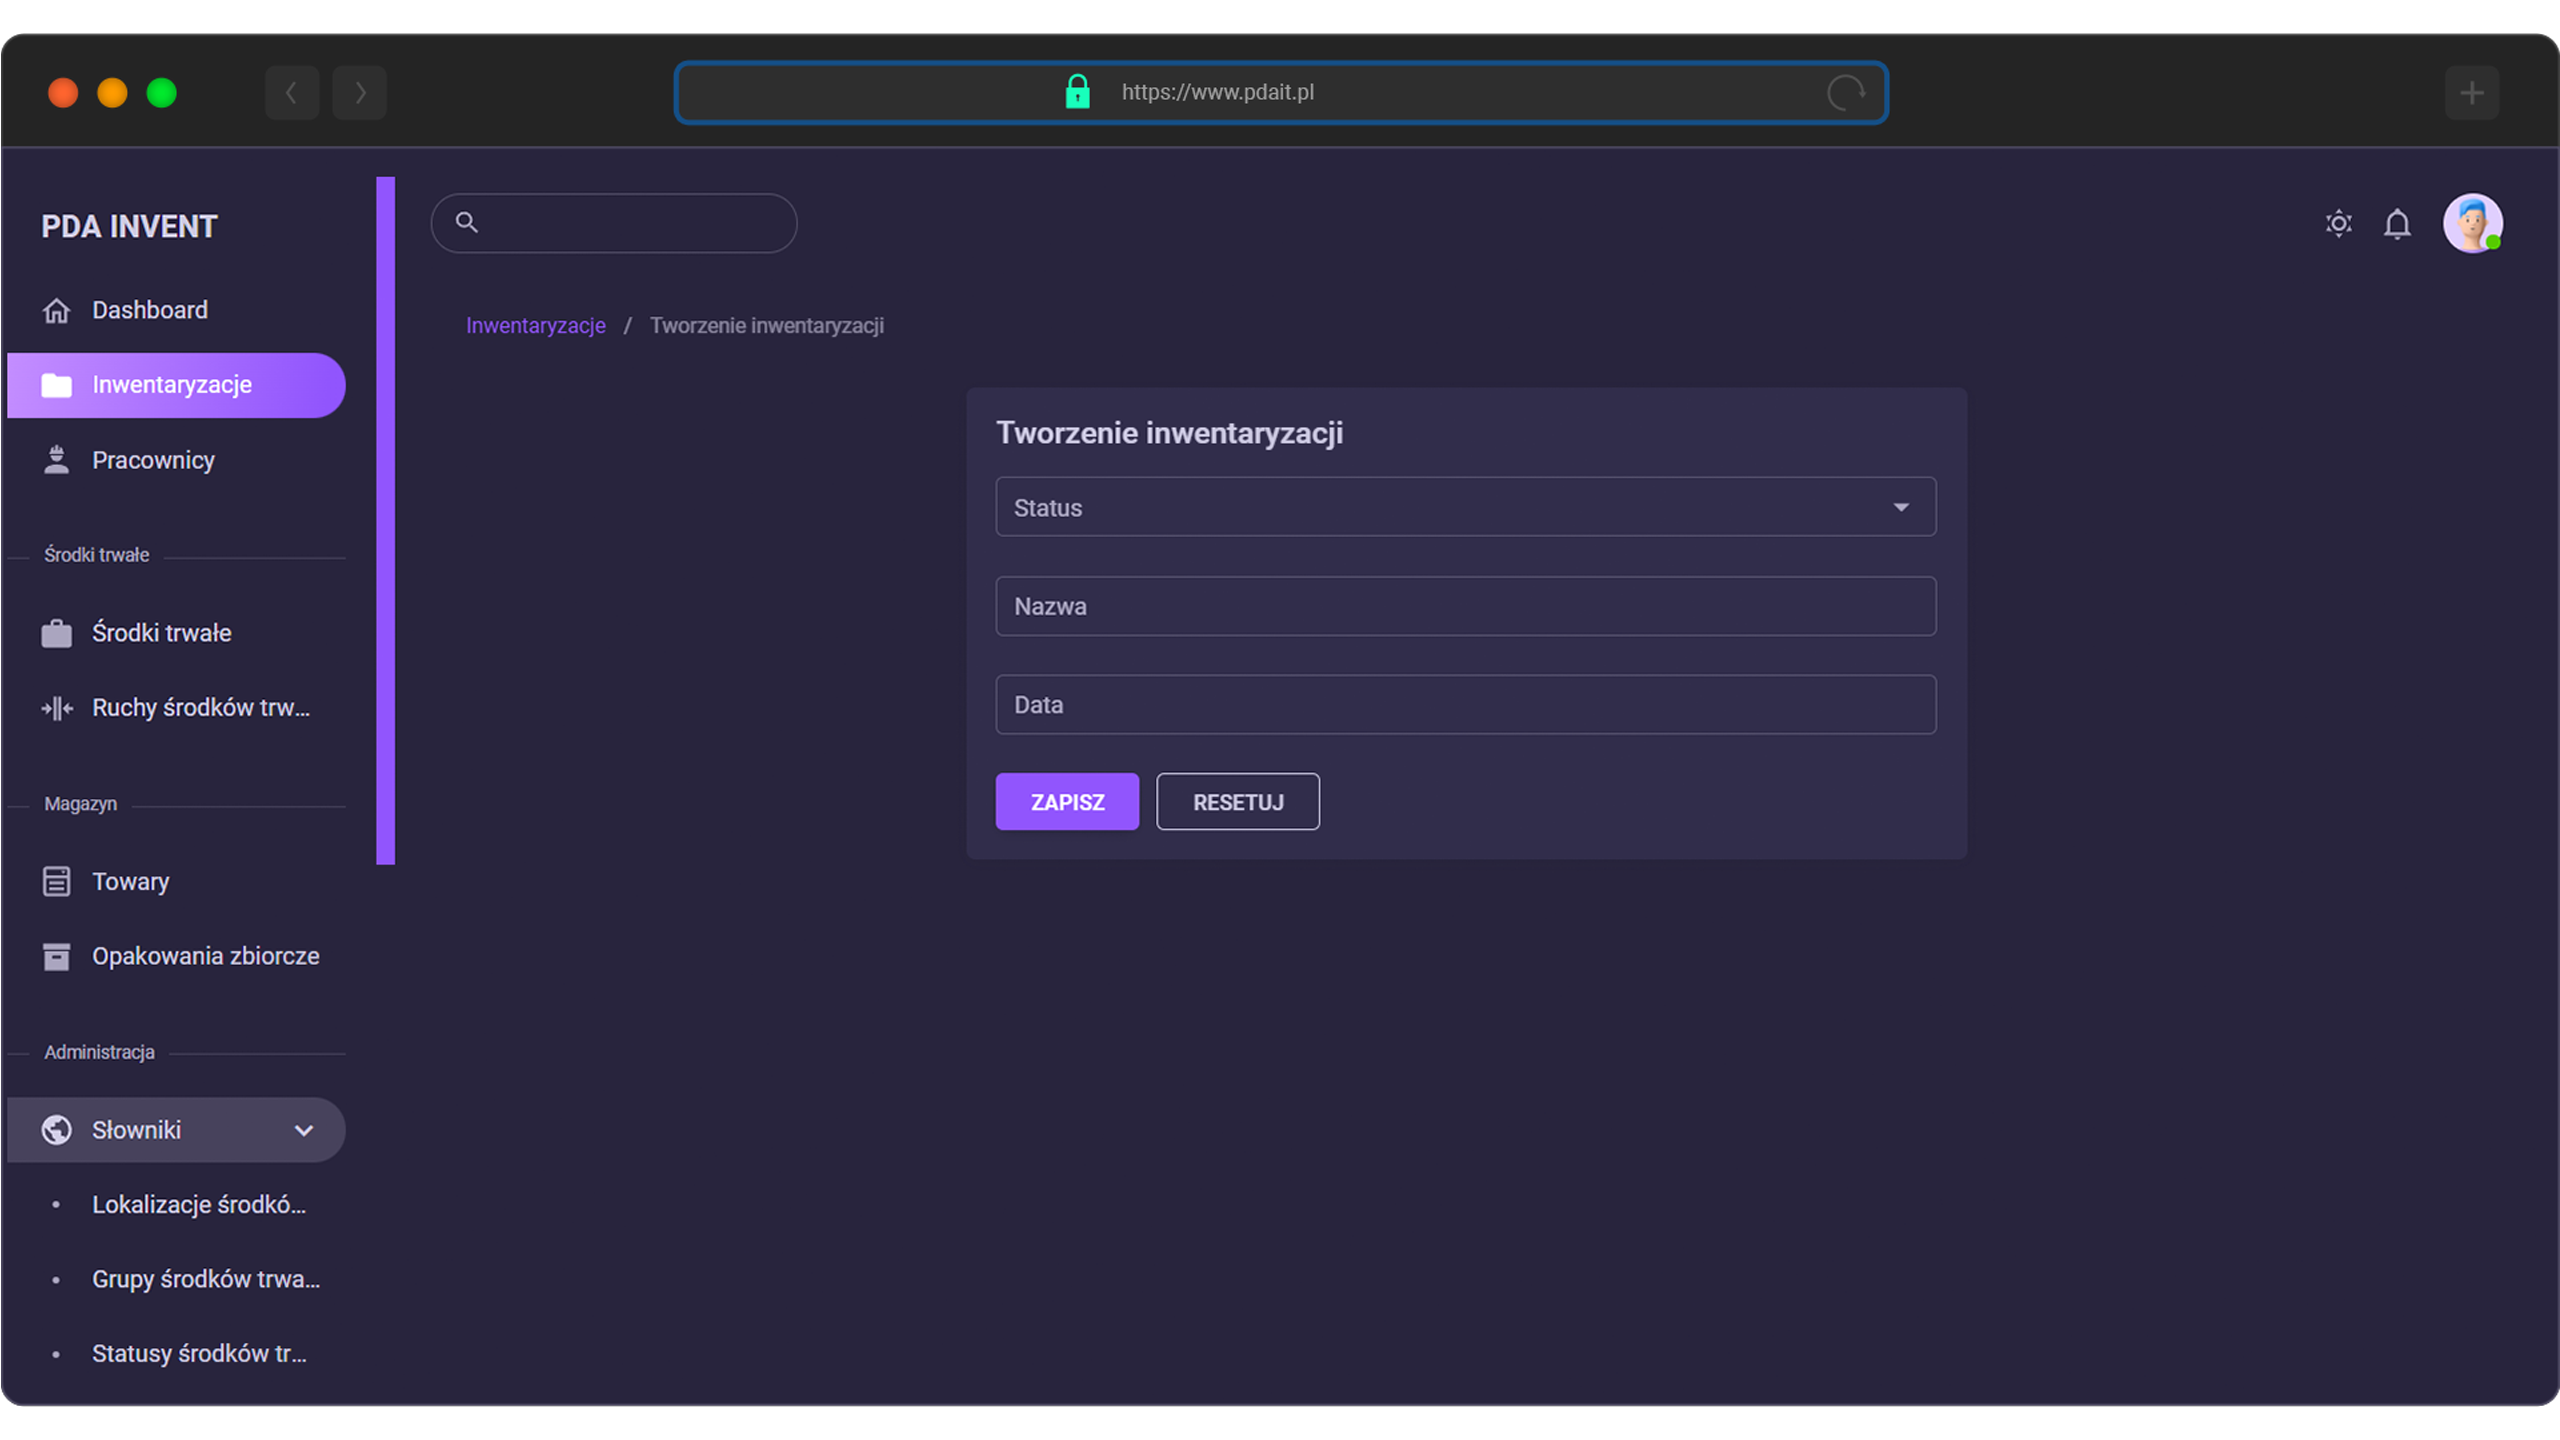Click the Inwentaryzacje breadcrumb link
This screenshot has height=1440, width=2560.
(x=535, y=326)
